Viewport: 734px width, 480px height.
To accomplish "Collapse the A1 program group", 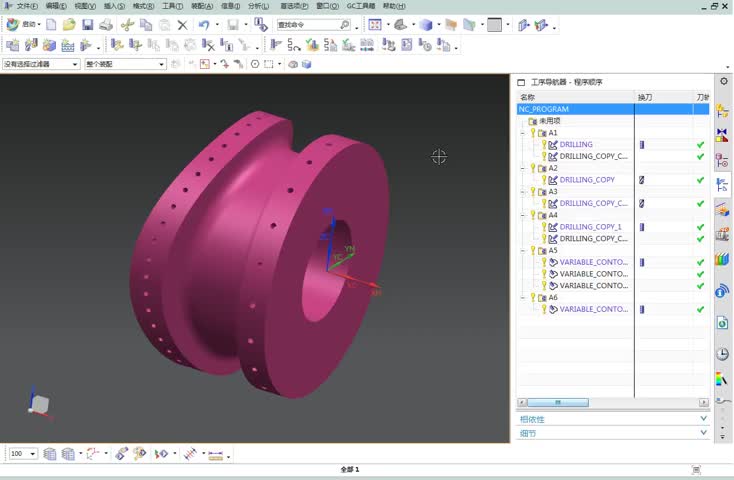I will (x=522, y=133).
